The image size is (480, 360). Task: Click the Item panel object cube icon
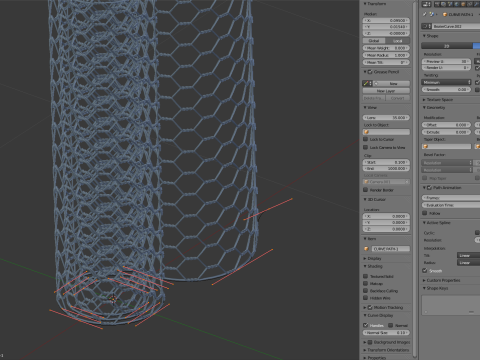pyautogui.click(x=367, y=249)
